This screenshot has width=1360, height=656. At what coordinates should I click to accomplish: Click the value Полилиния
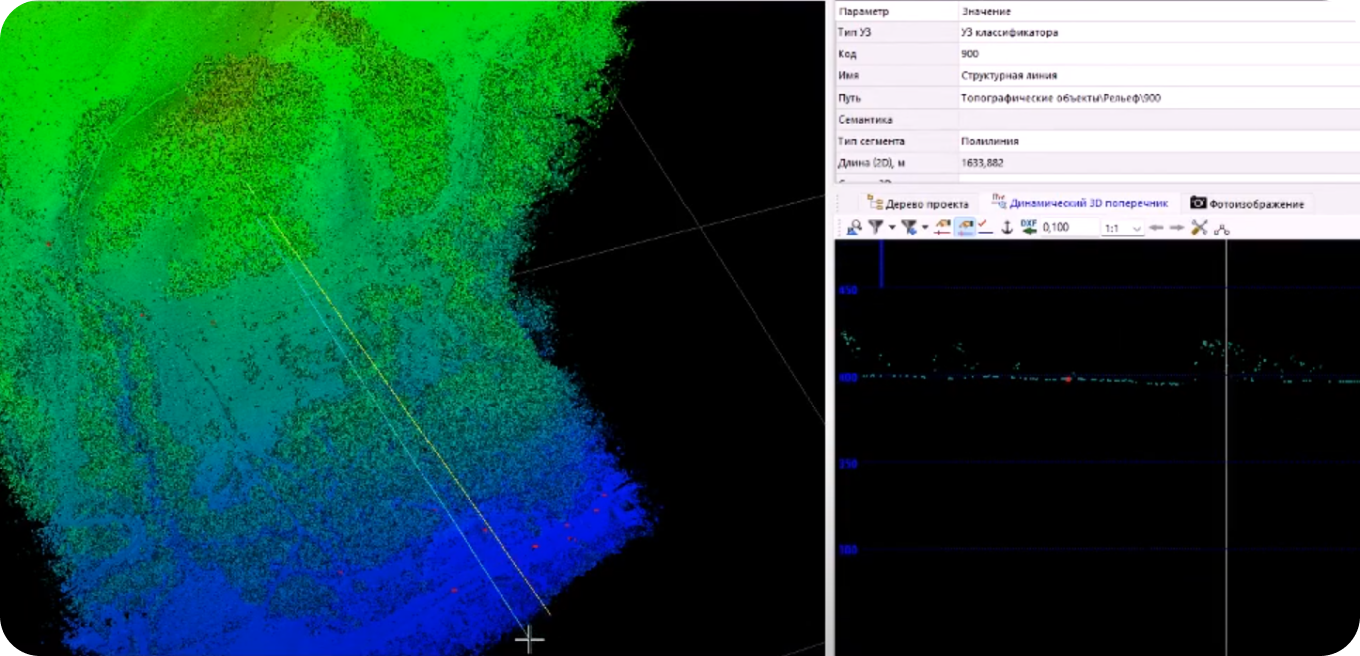(x=989, y=141)
